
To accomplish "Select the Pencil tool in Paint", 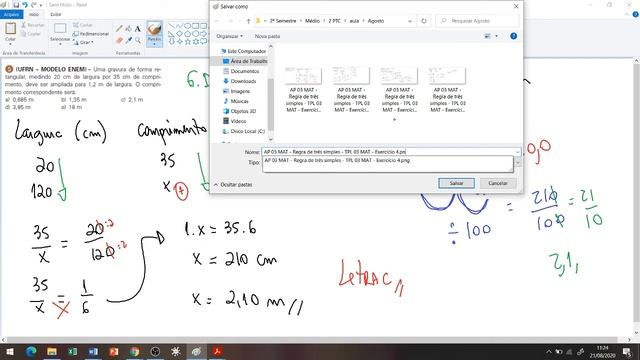I will tap(119, 29).
